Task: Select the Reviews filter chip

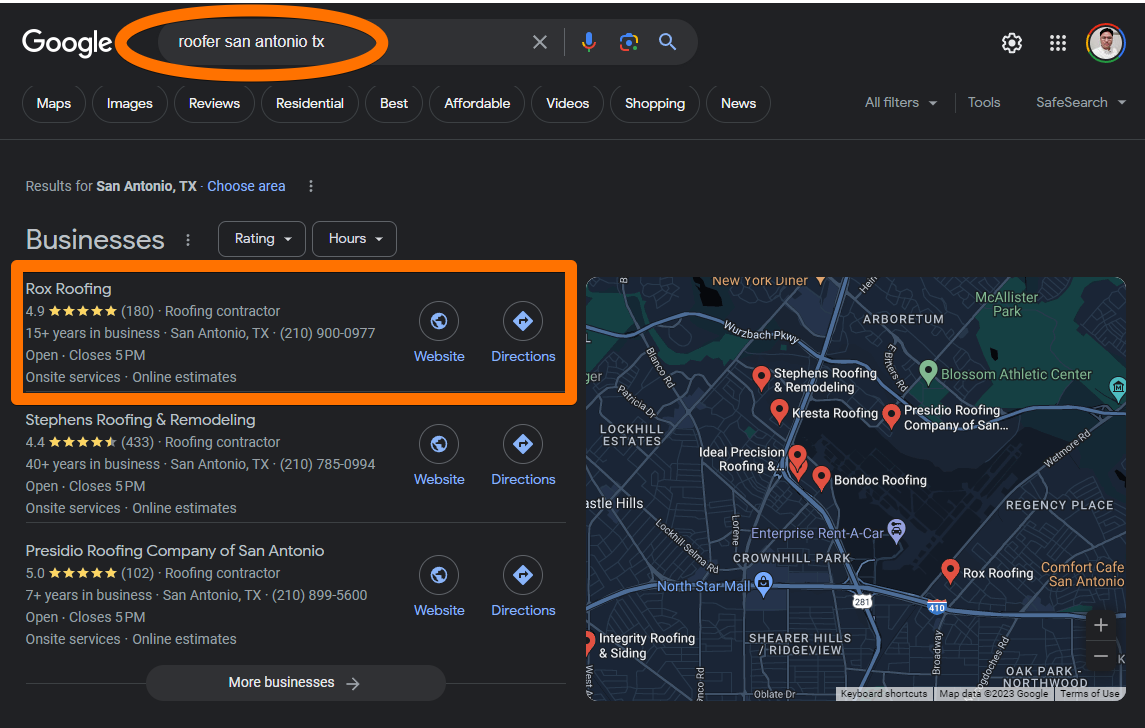Action: pos(214,104)
